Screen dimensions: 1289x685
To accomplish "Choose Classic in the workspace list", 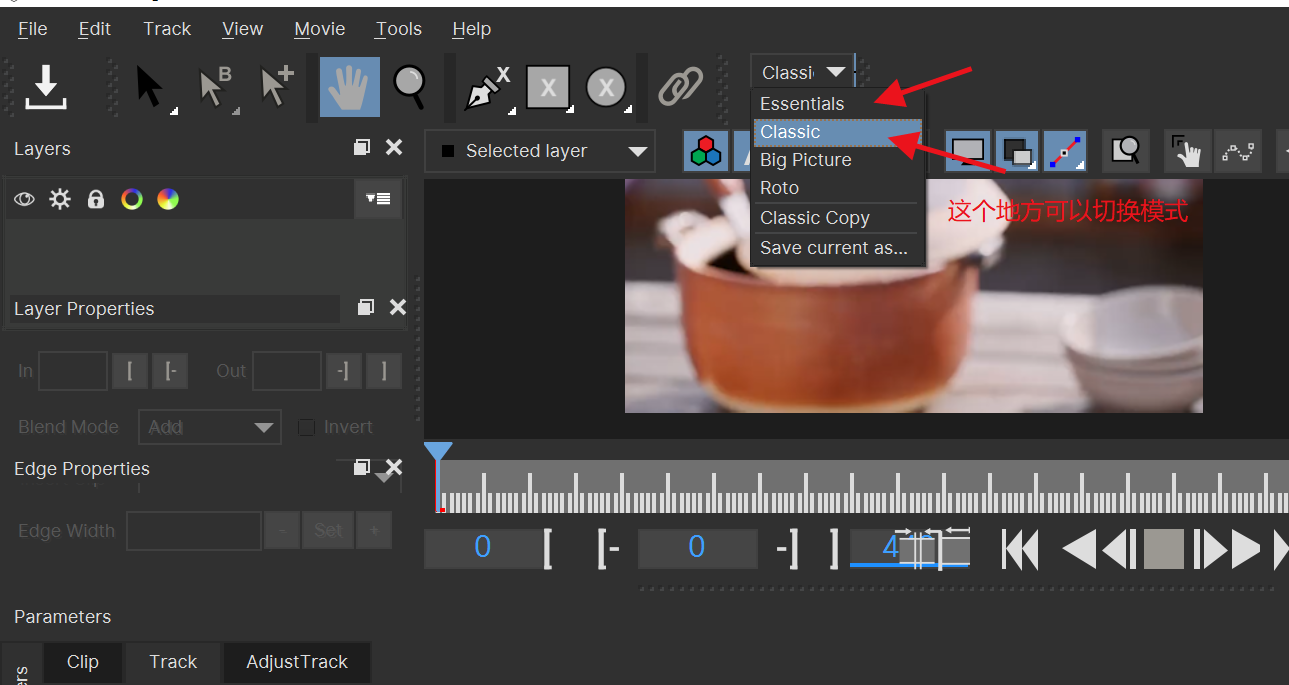I will [837, 132].
